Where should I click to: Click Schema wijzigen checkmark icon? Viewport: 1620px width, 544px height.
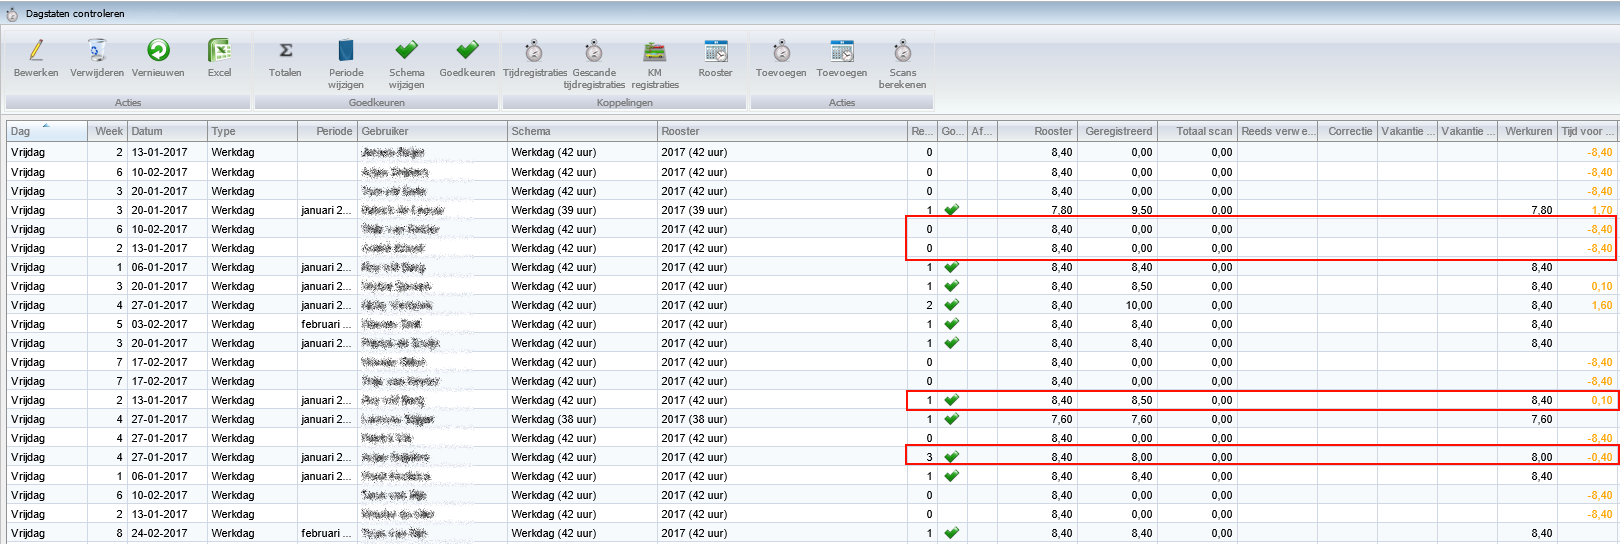click(406, 51)
